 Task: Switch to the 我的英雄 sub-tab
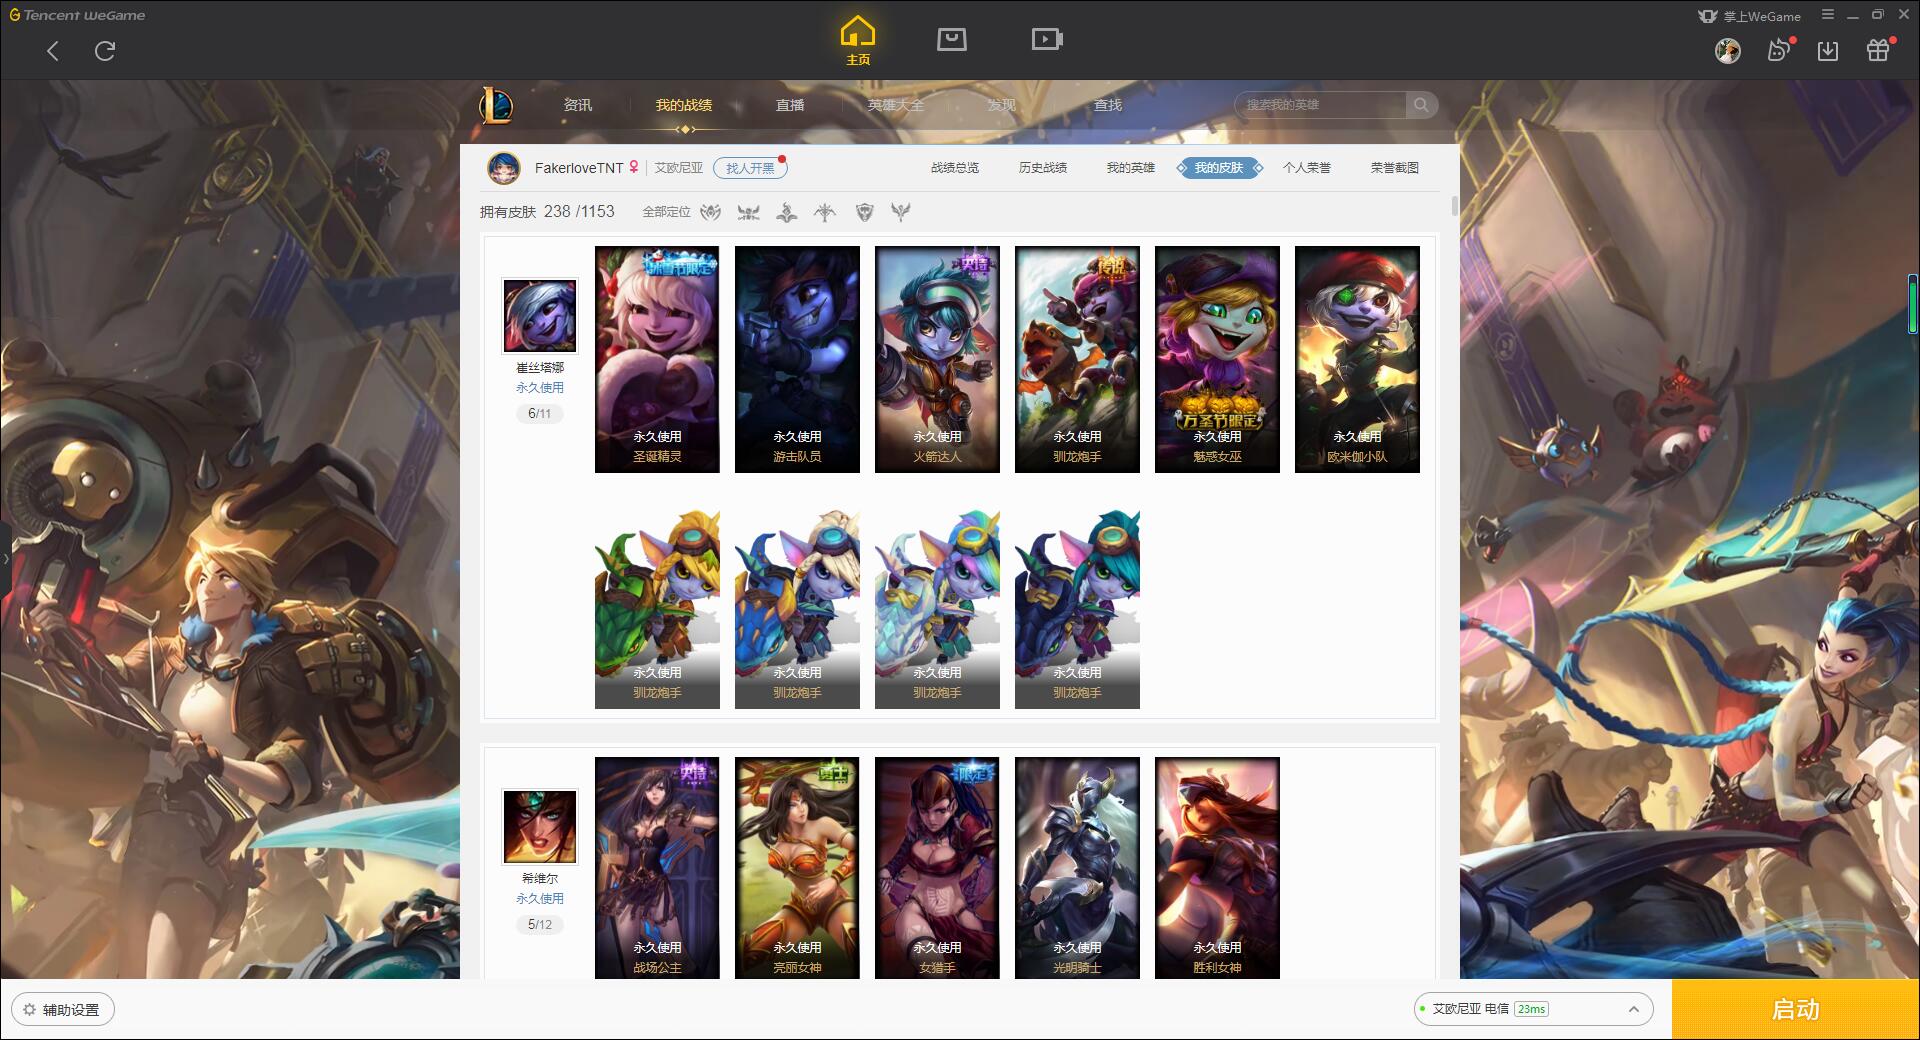click(1131, 168)
